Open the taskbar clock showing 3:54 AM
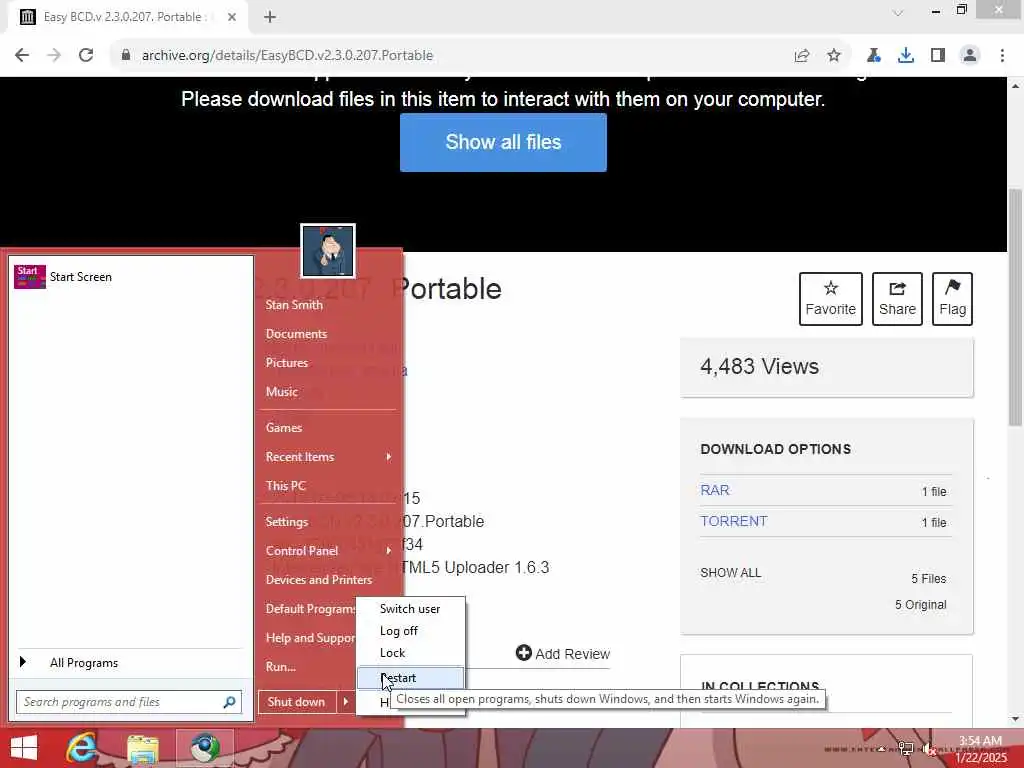The image size is (1024, 768). coord(980,748)
